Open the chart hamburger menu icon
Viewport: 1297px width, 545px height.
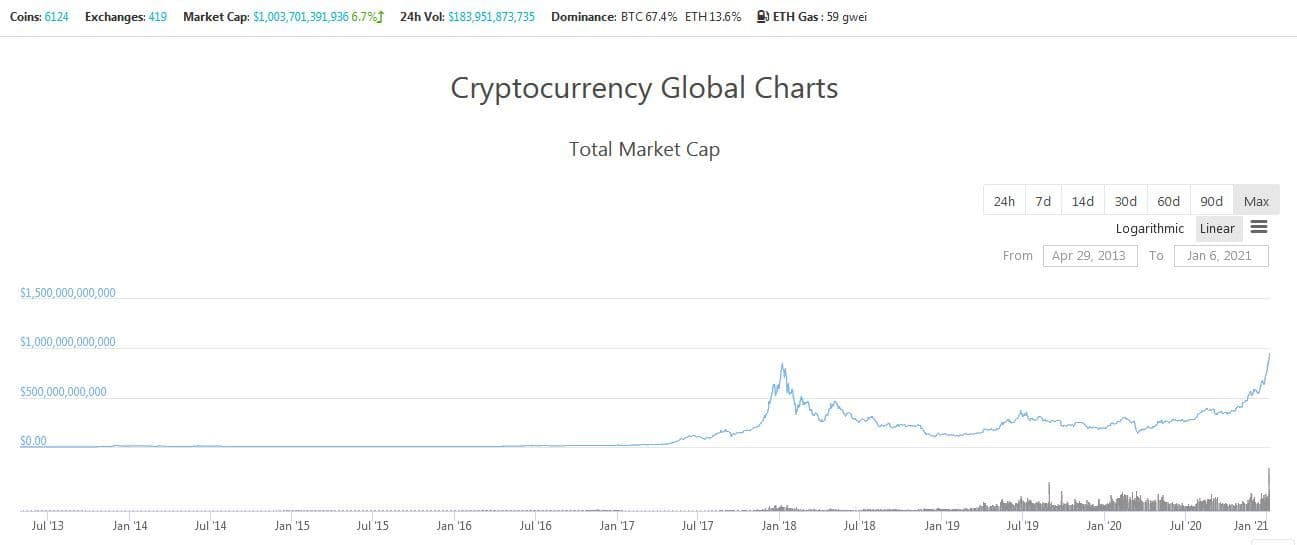coord(1259,228)
